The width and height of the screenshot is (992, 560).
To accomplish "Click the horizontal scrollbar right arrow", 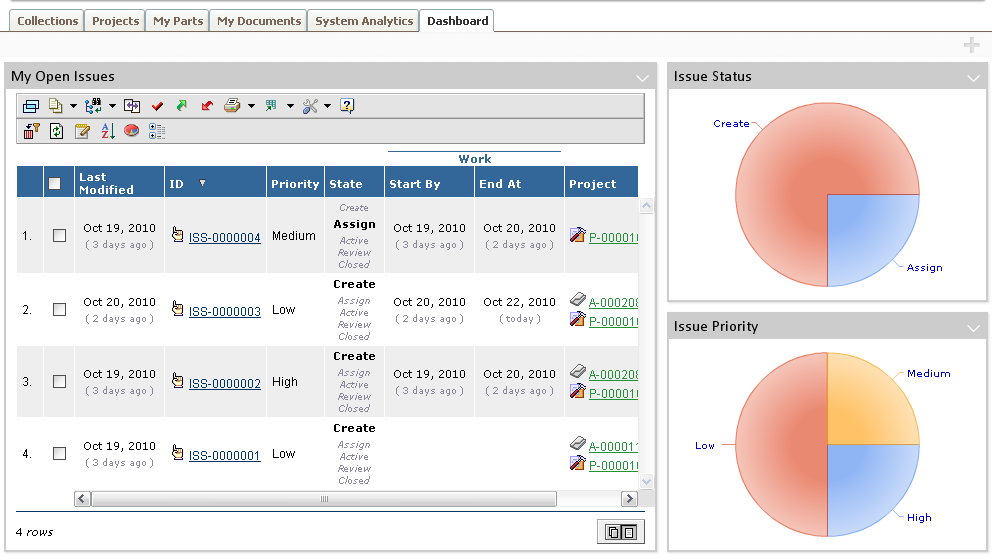I will click(x=629, y=498).
